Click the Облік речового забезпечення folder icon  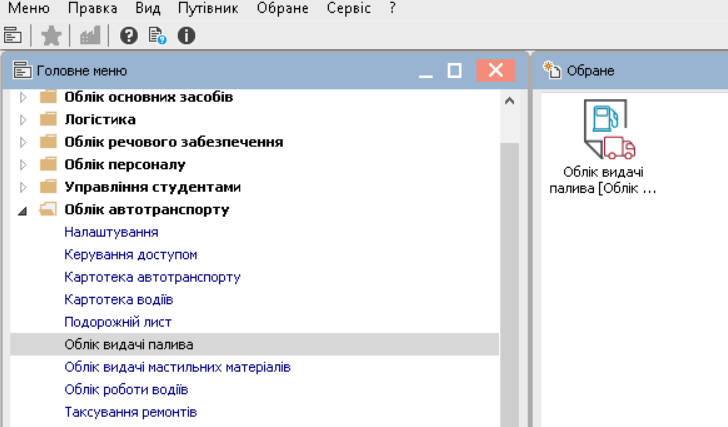point(48,142)
